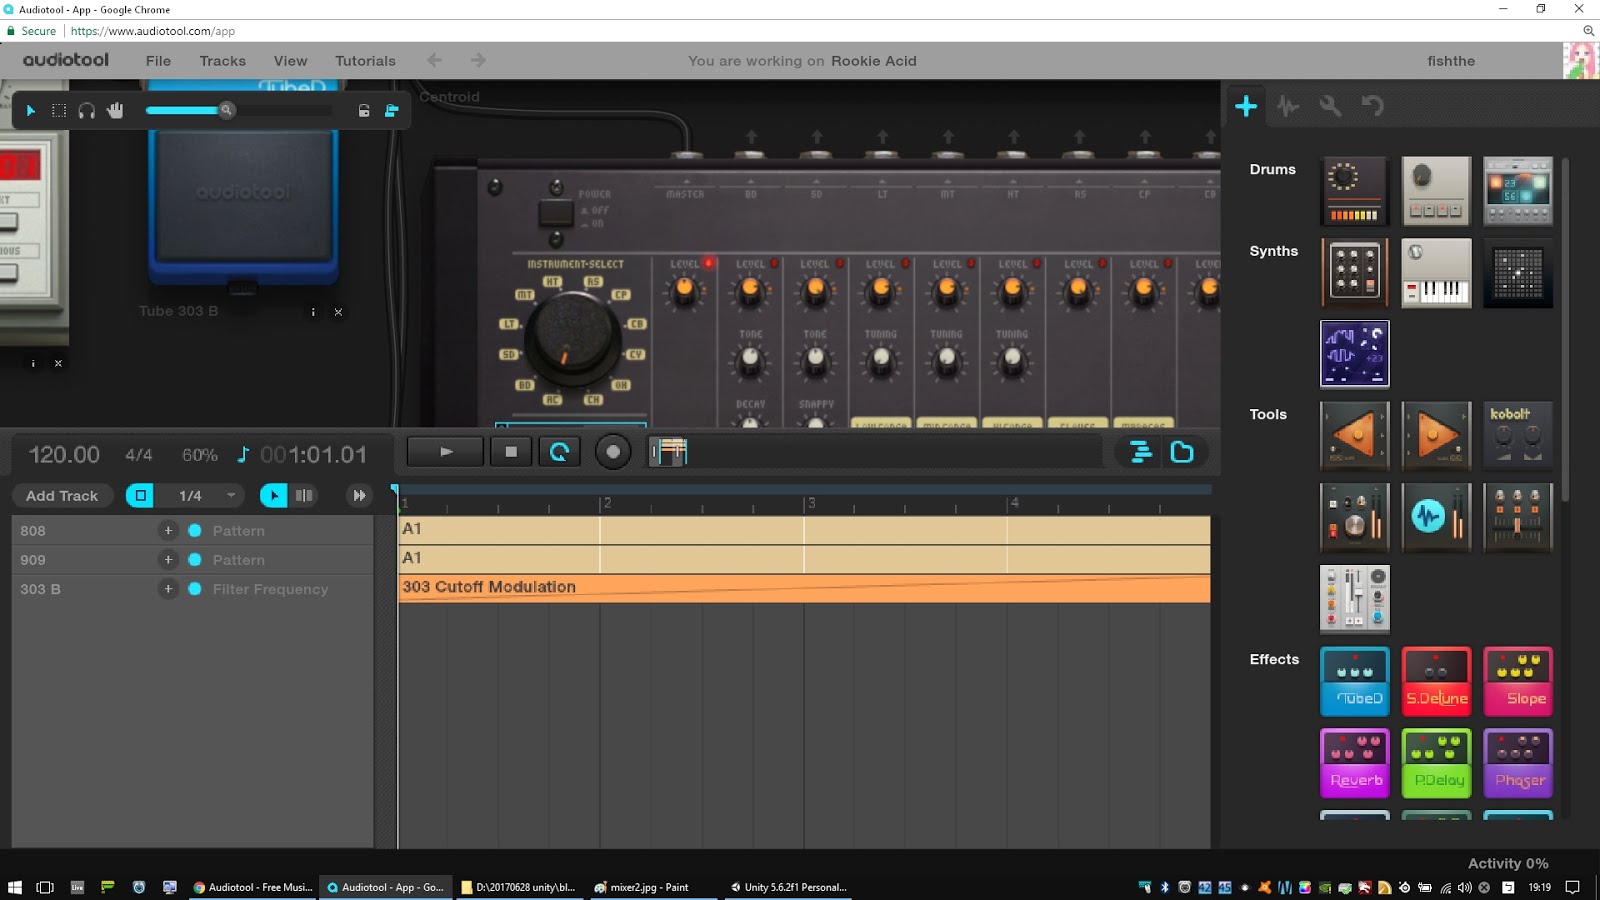Add the TubeD effect pedal

point(1355,681)
